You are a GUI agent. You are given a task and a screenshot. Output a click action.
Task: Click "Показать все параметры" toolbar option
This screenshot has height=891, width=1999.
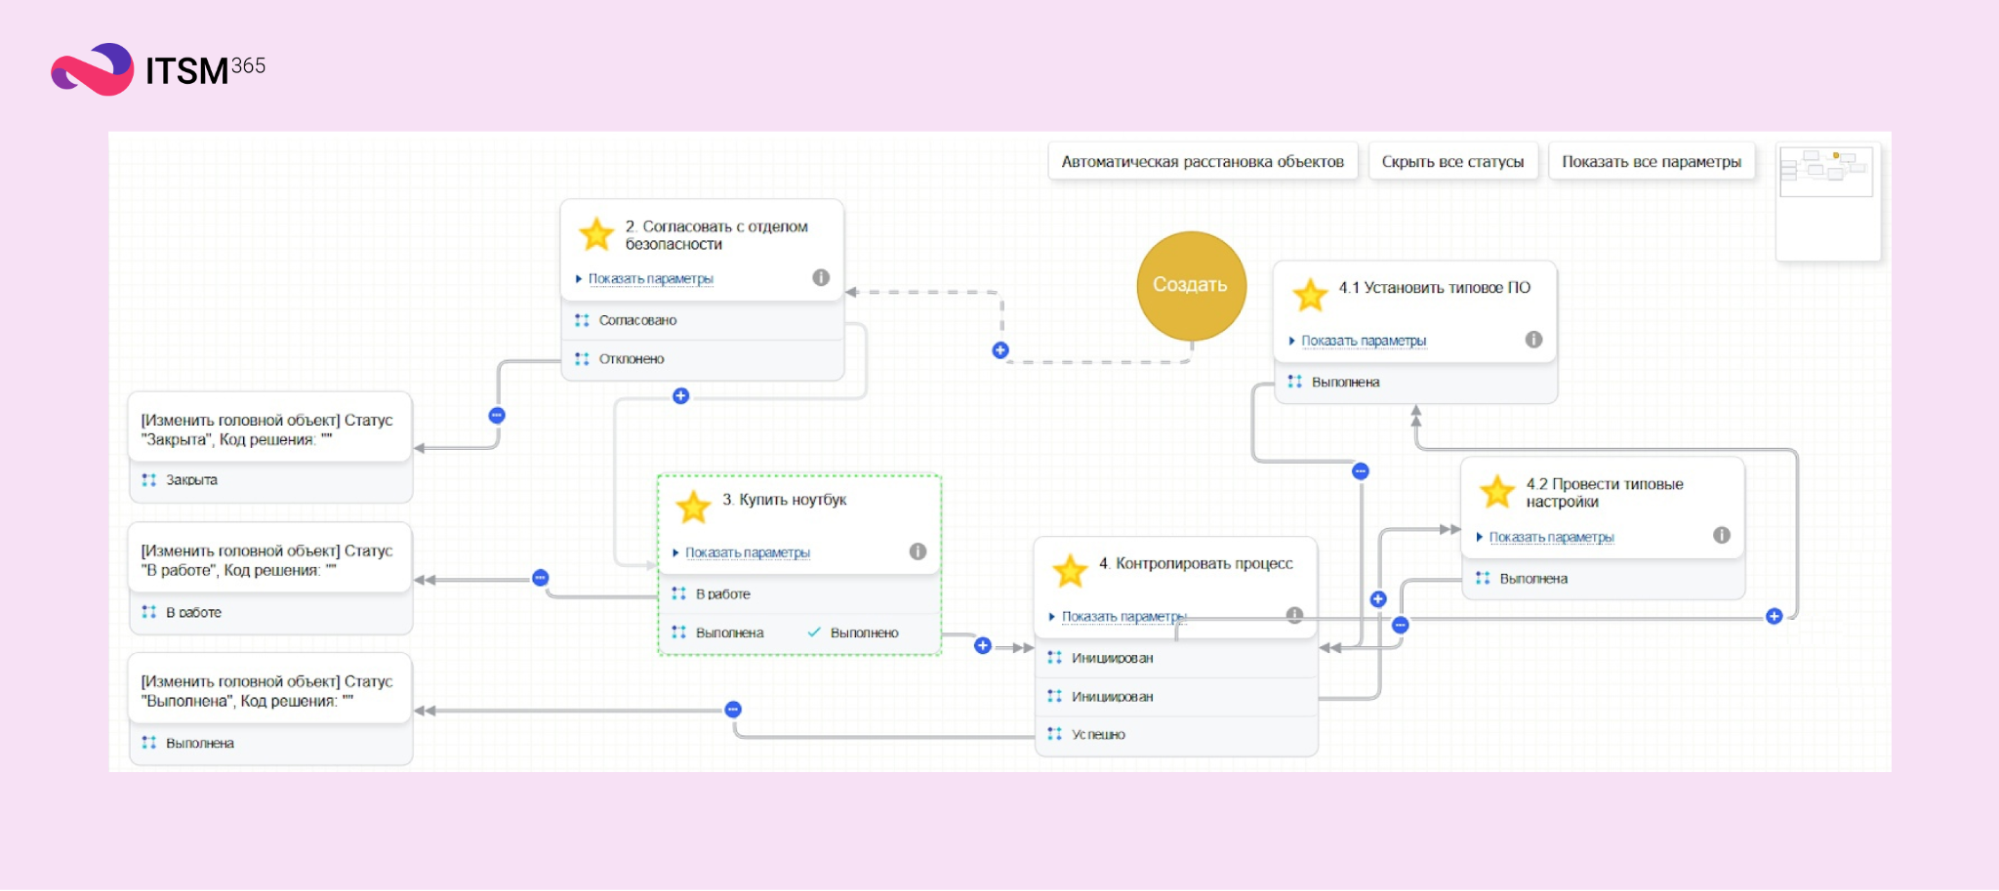(1651, 162)
